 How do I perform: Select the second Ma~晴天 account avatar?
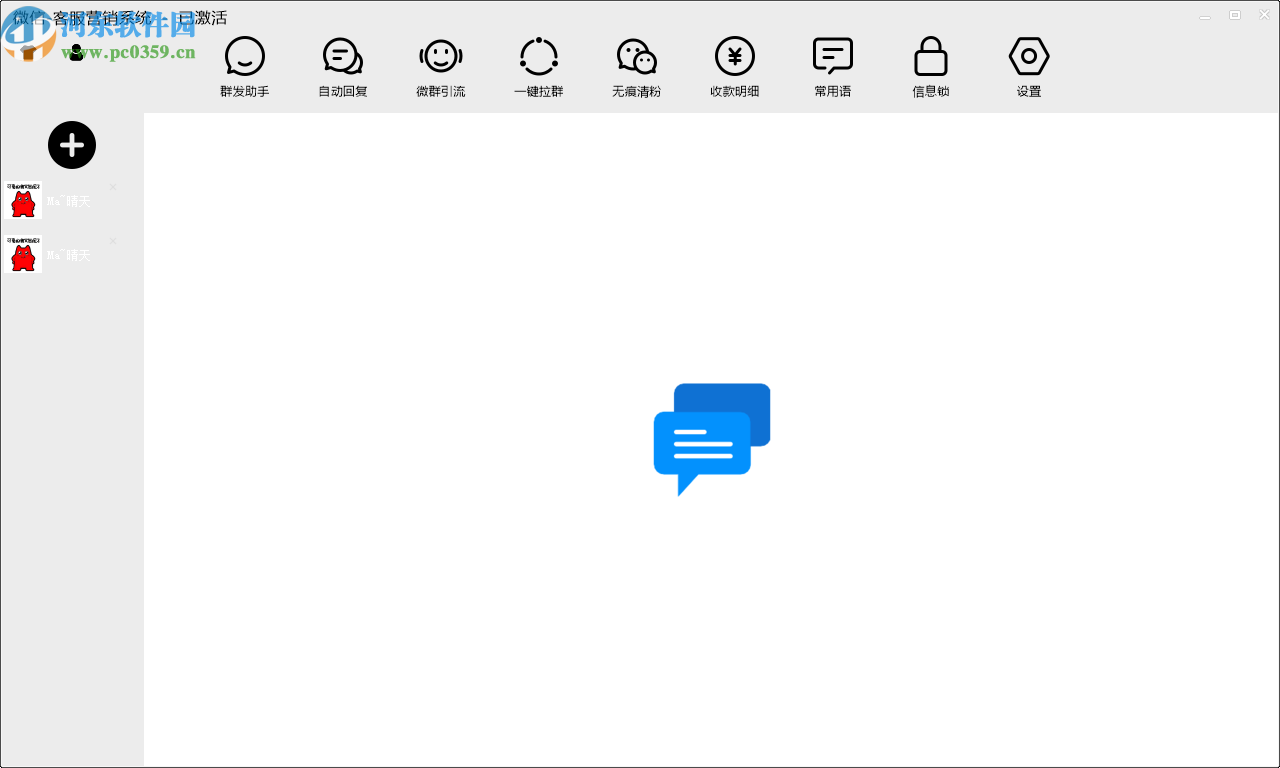(x=23, y=254)
